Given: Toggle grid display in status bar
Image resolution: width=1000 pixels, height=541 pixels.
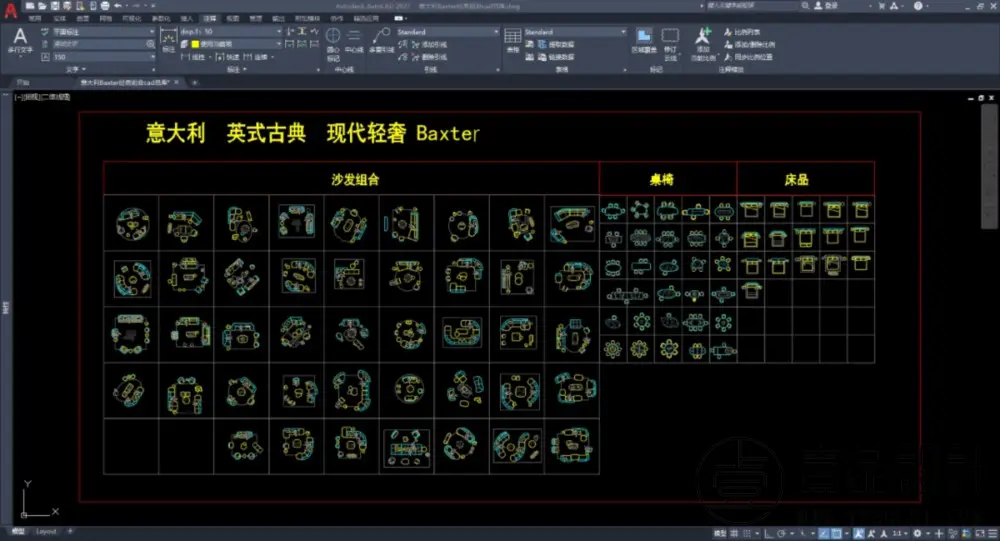Looking at the screenshot, I should (737, 532).
